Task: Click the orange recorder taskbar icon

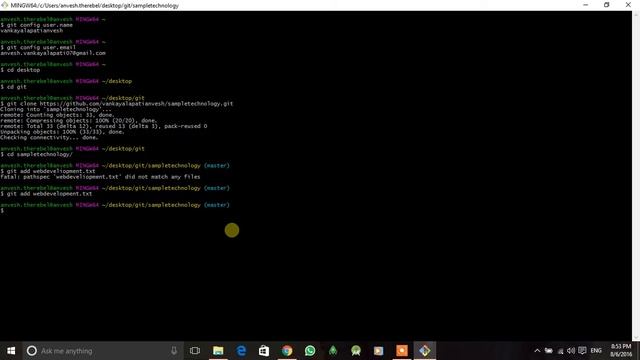Action: 402,351
